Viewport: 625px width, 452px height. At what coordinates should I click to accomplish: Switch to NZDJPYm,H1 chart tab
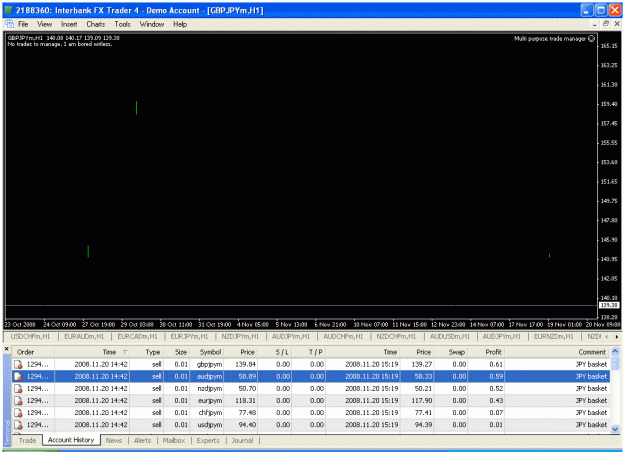[x=240, y=336]
